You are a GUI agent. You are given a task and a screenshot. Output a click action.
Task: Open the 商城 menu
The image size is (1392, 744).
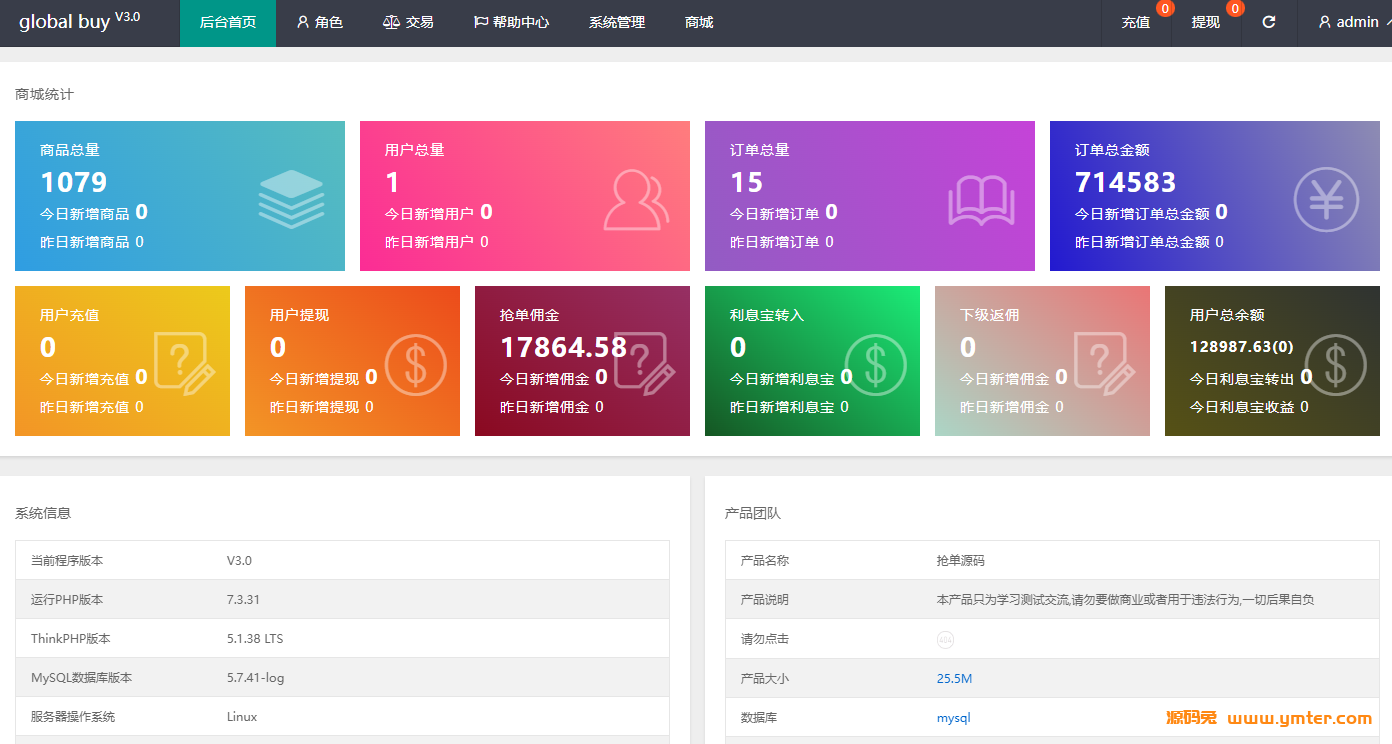[699, 22]
